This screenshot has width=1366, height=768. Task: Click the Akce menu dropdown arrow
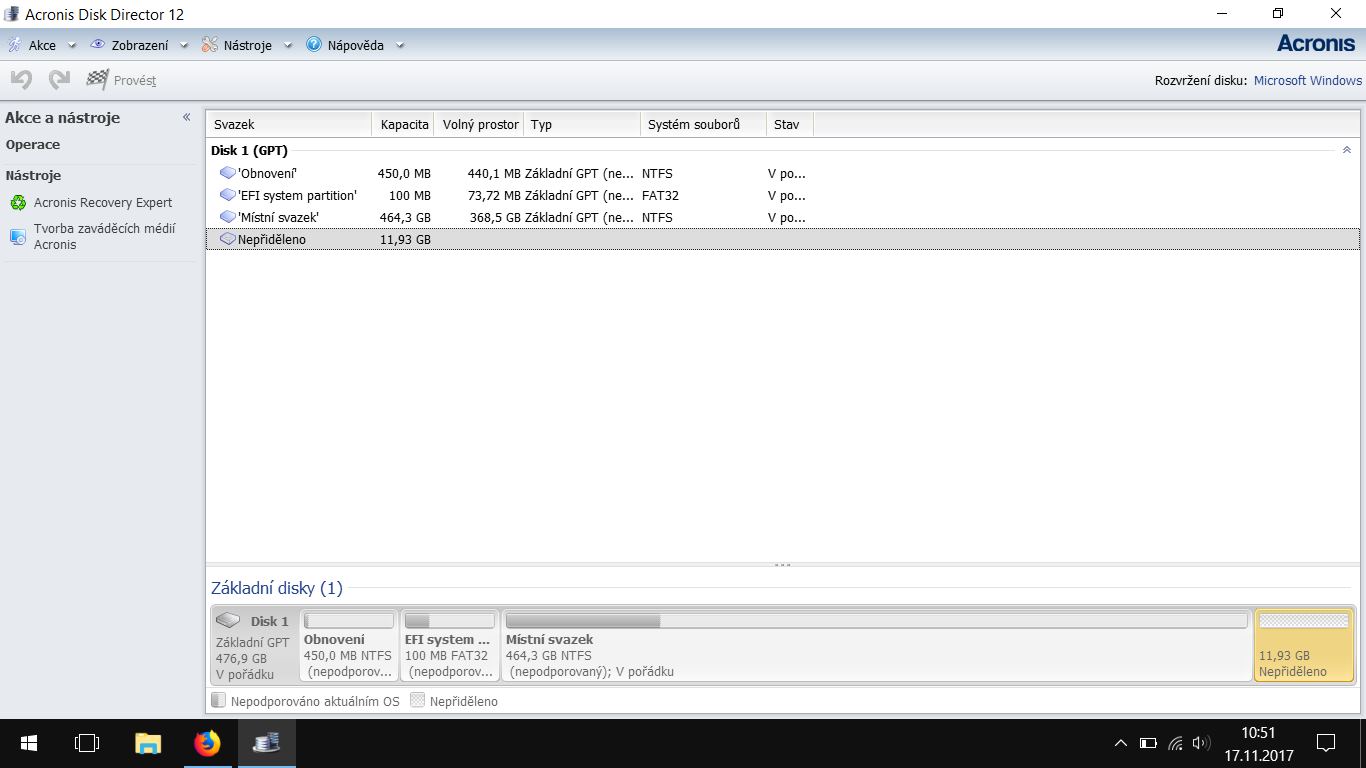point(72,46)
